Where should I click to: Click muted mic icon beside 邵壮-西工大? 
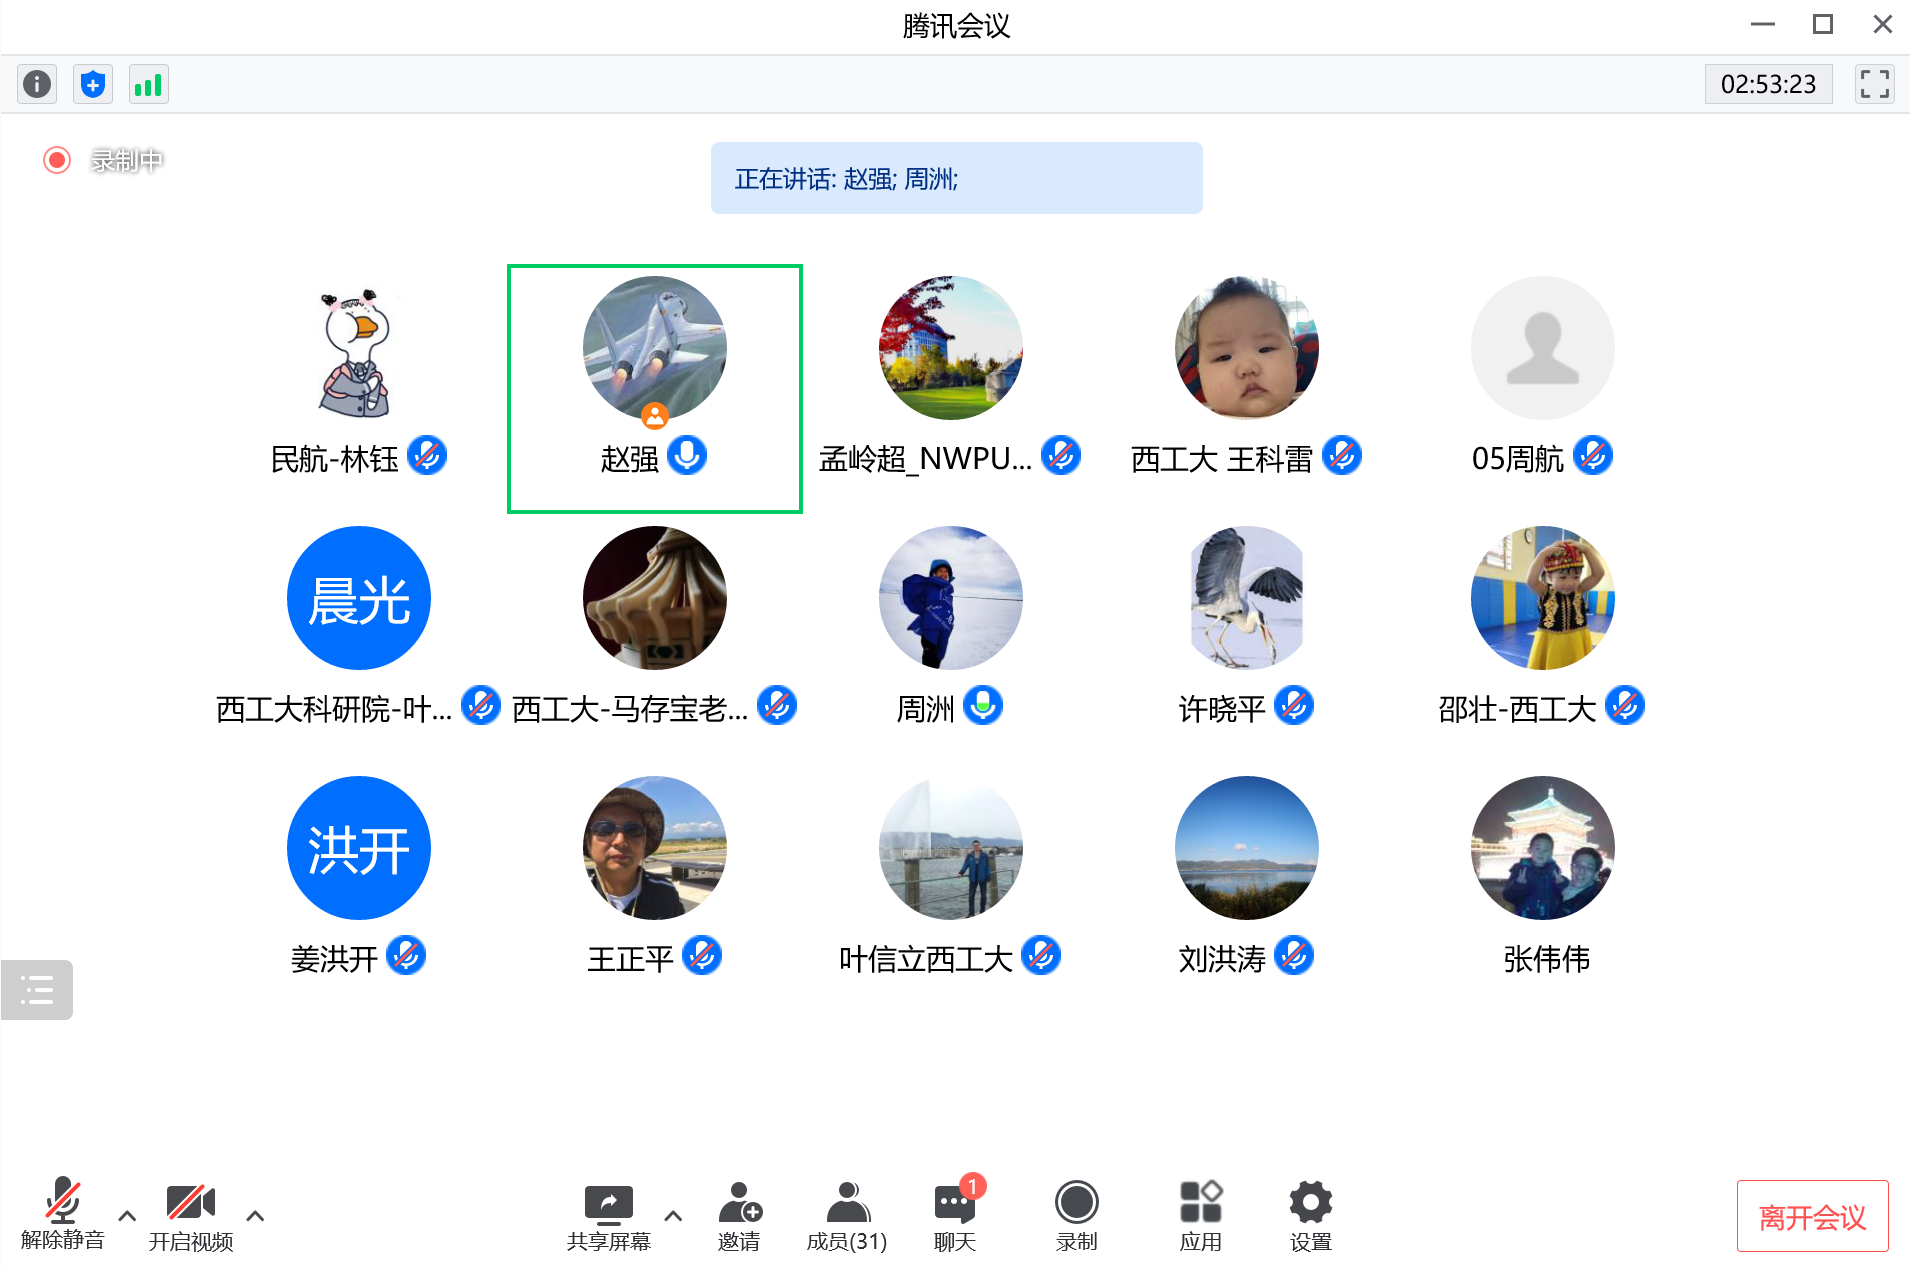click(1625, 706)
